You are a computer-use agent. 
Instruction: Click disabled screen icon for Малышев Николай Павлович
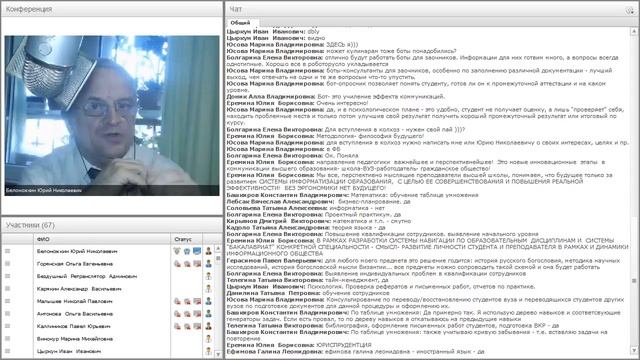[x=197, y=301]
